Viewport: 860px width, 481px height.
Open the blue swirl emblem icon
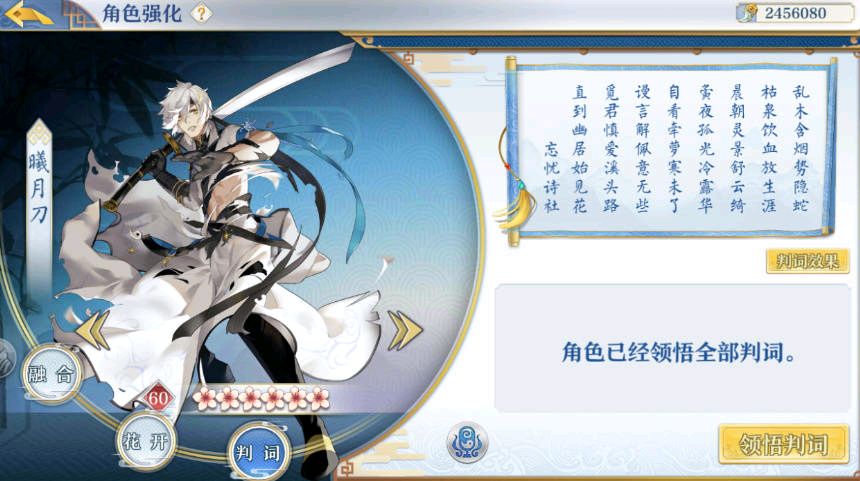click(467, 442)
